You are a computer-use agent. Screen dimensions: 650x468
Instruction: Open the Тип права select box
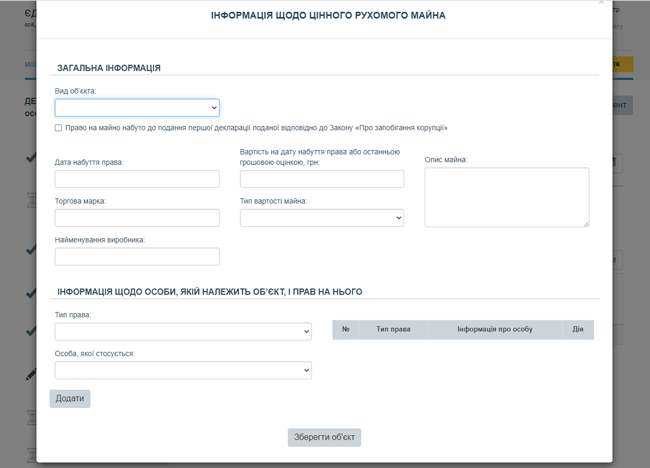pyautogui.click(x=183, y=331)
